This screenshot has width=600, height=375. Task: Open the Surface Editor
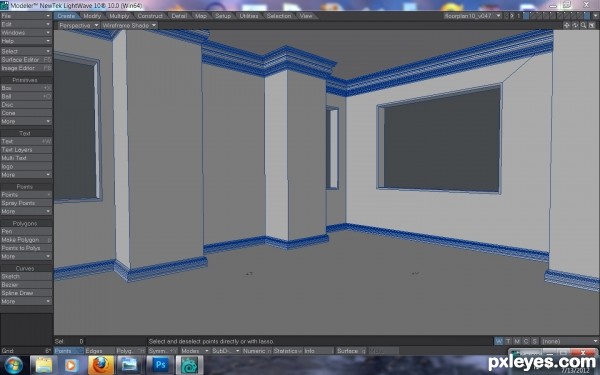tap(26, 59)
